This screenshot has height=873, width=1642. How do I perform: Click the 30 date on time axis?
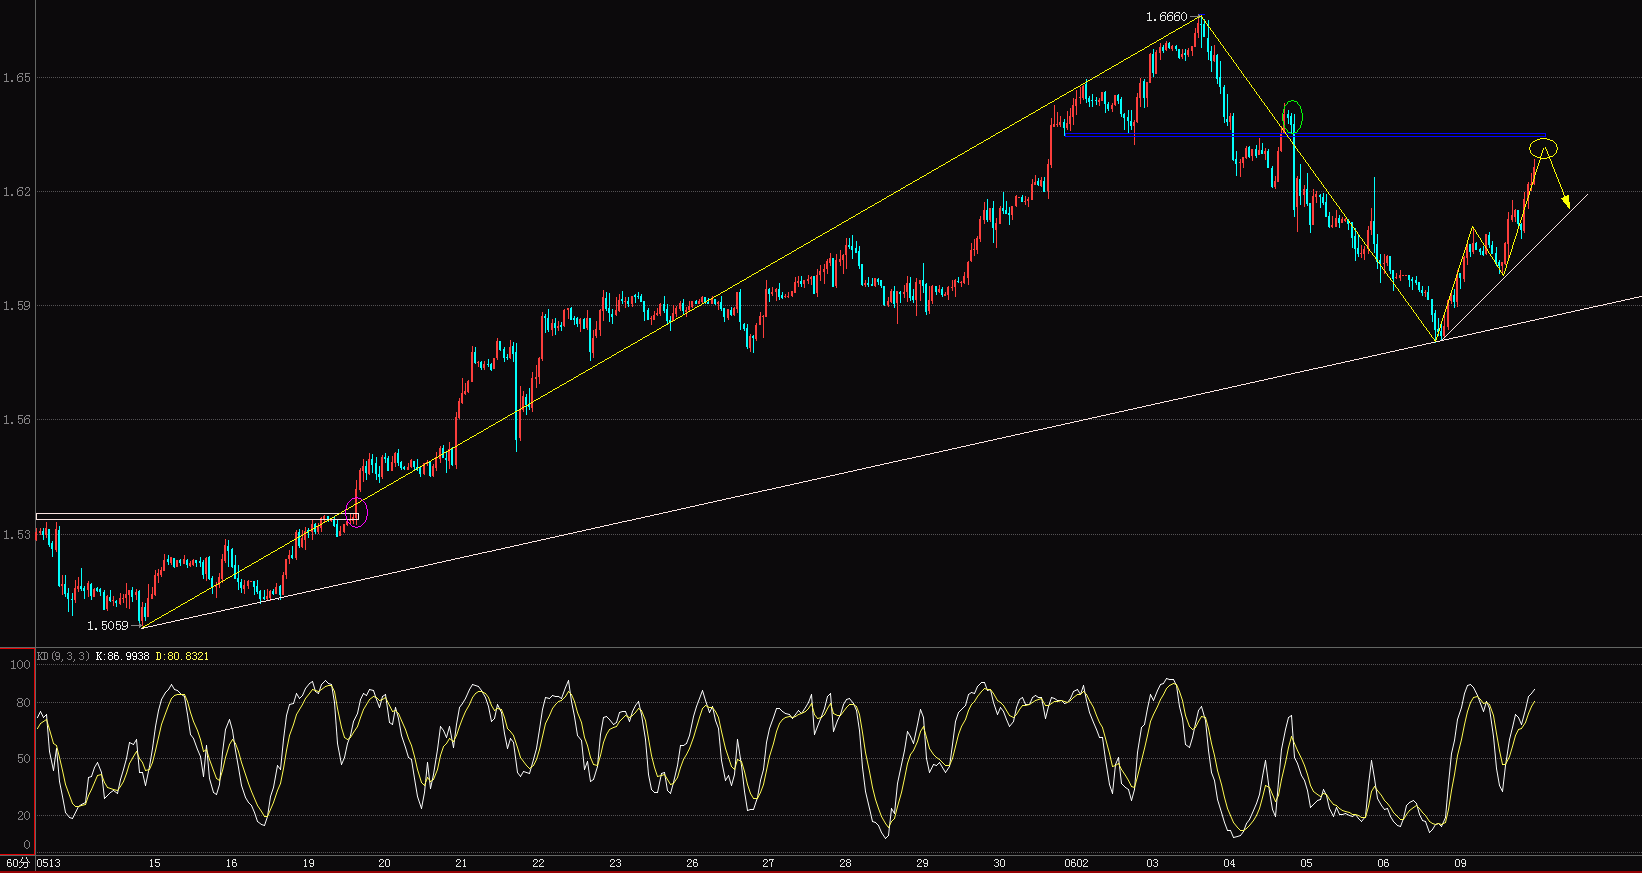[999, 863]
